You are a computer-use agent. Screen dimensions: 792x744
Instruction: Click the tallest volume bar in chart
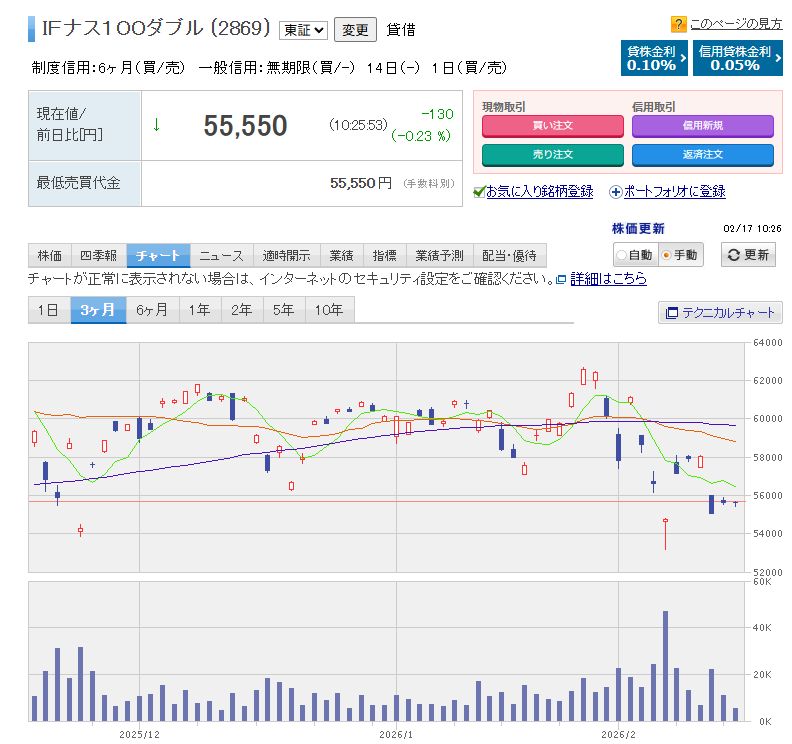(665, 665)
